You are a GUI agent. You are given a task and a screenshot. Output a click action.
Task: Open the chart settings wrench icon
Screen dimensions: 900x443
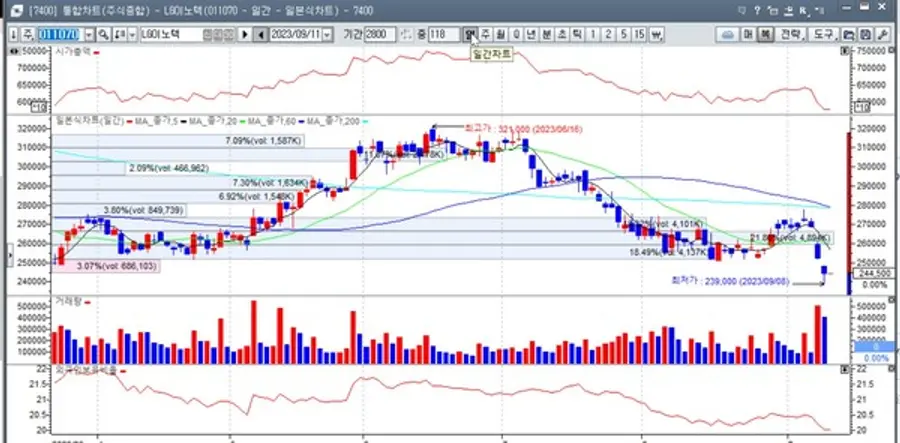click(x=883, y=34)
